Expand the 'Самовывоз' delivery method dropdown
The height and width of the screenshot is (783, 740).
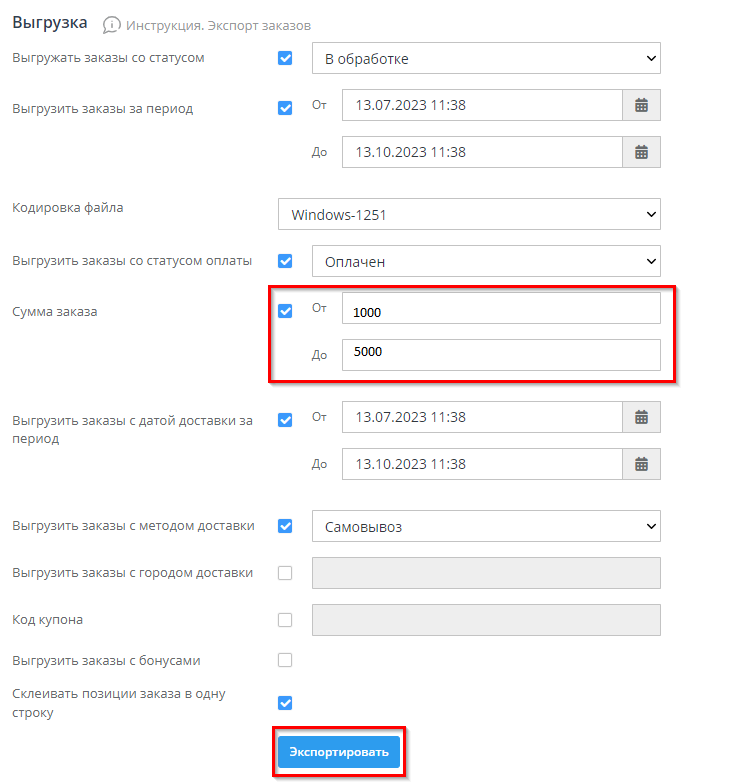(486, 526)
